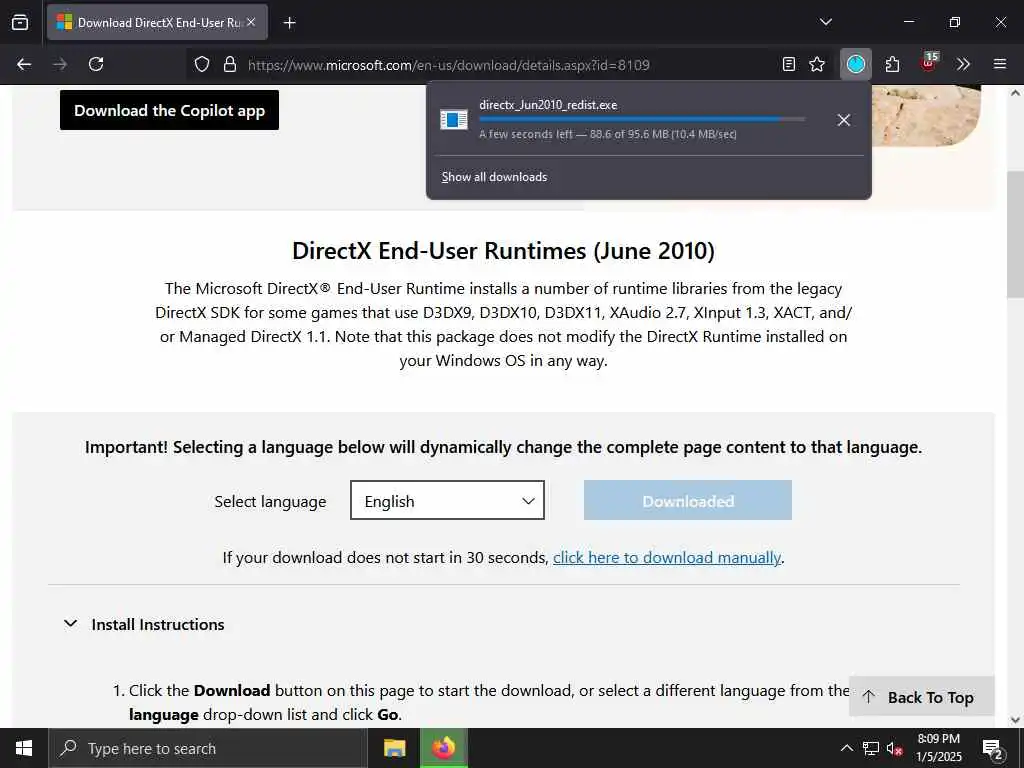The width and height of the screenshot is (1024, 768).
Task: Click the Downloaded button
Action: coord(688,500)
